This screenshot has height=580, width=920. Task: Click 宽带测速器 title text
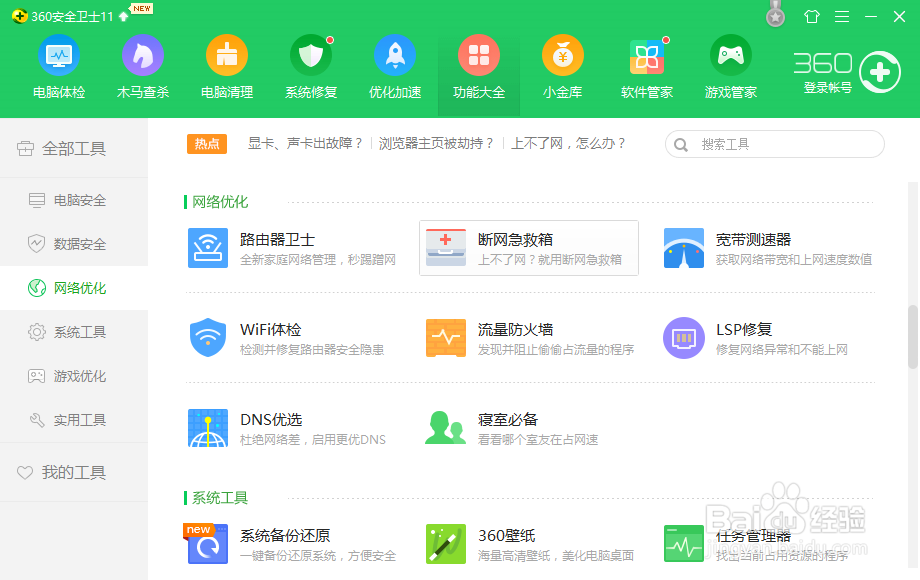[x=753, y=239]
